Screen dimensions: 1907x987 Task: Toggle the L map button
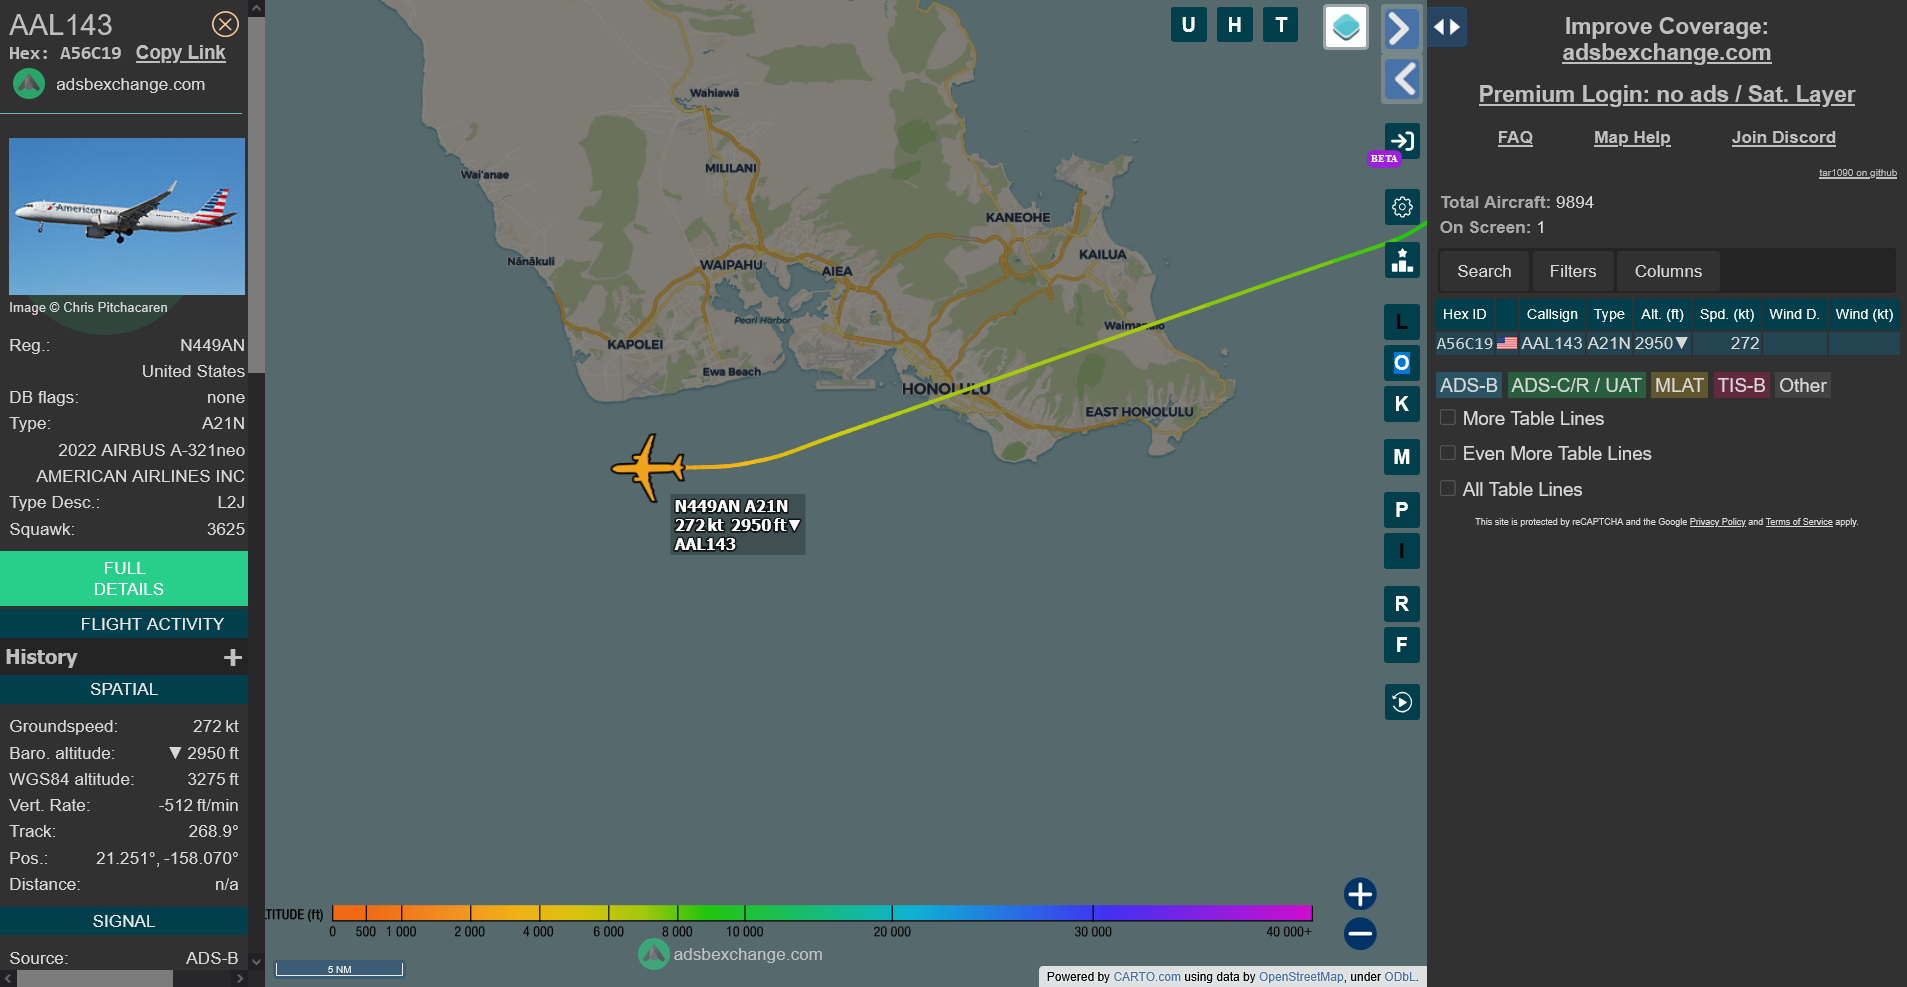coord(1402,322)
